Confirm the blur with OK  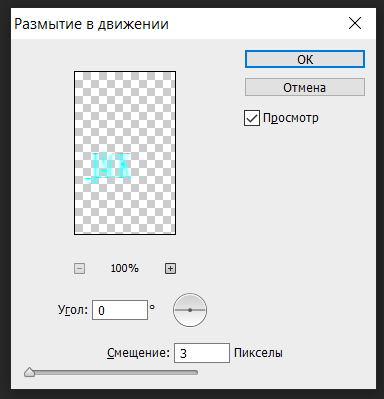305,59
